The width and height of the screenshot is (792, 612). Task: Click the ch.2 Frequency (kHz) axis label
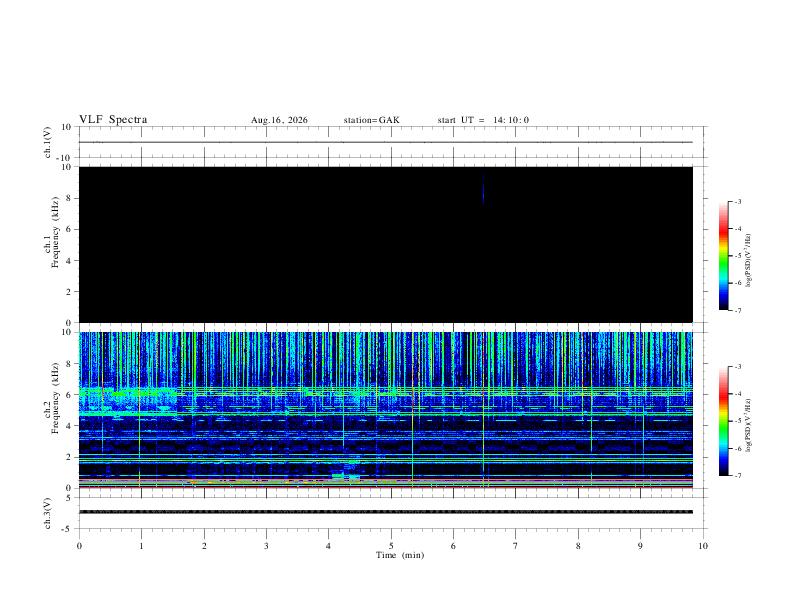coord(51,398)
